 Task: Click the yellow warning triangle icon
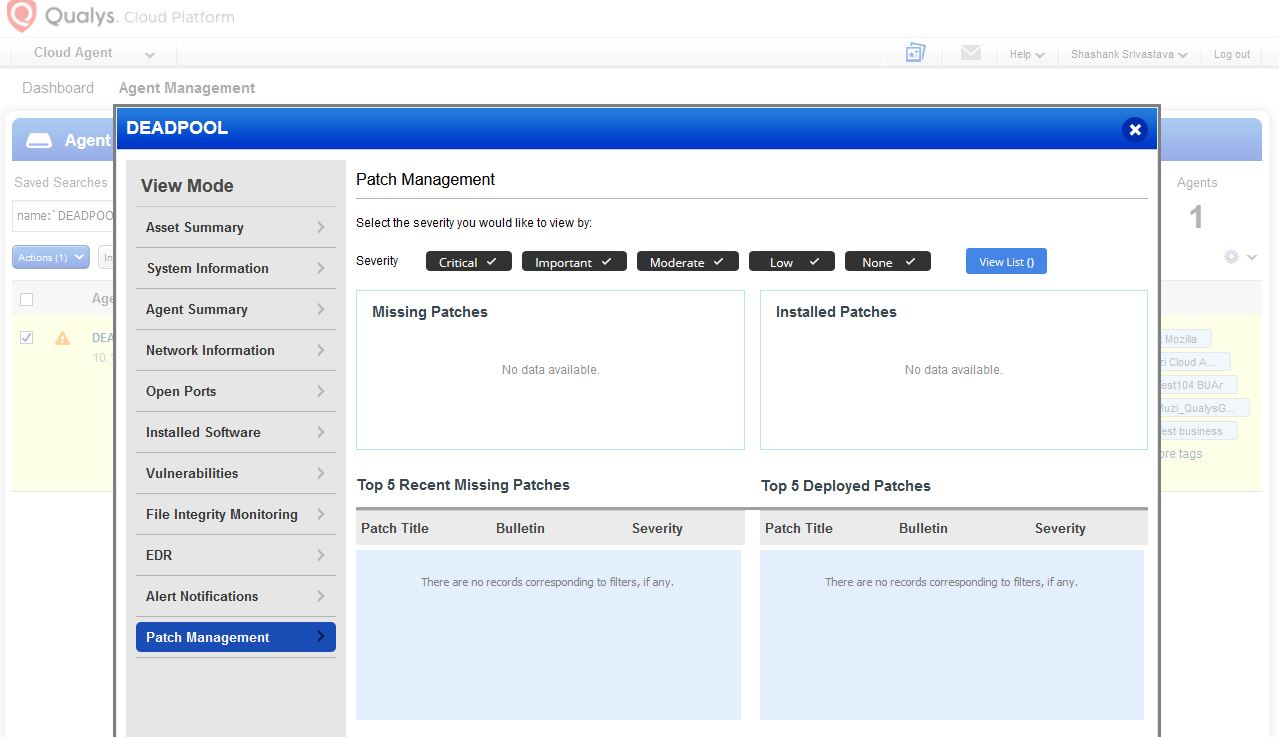[x=62, y=338]
